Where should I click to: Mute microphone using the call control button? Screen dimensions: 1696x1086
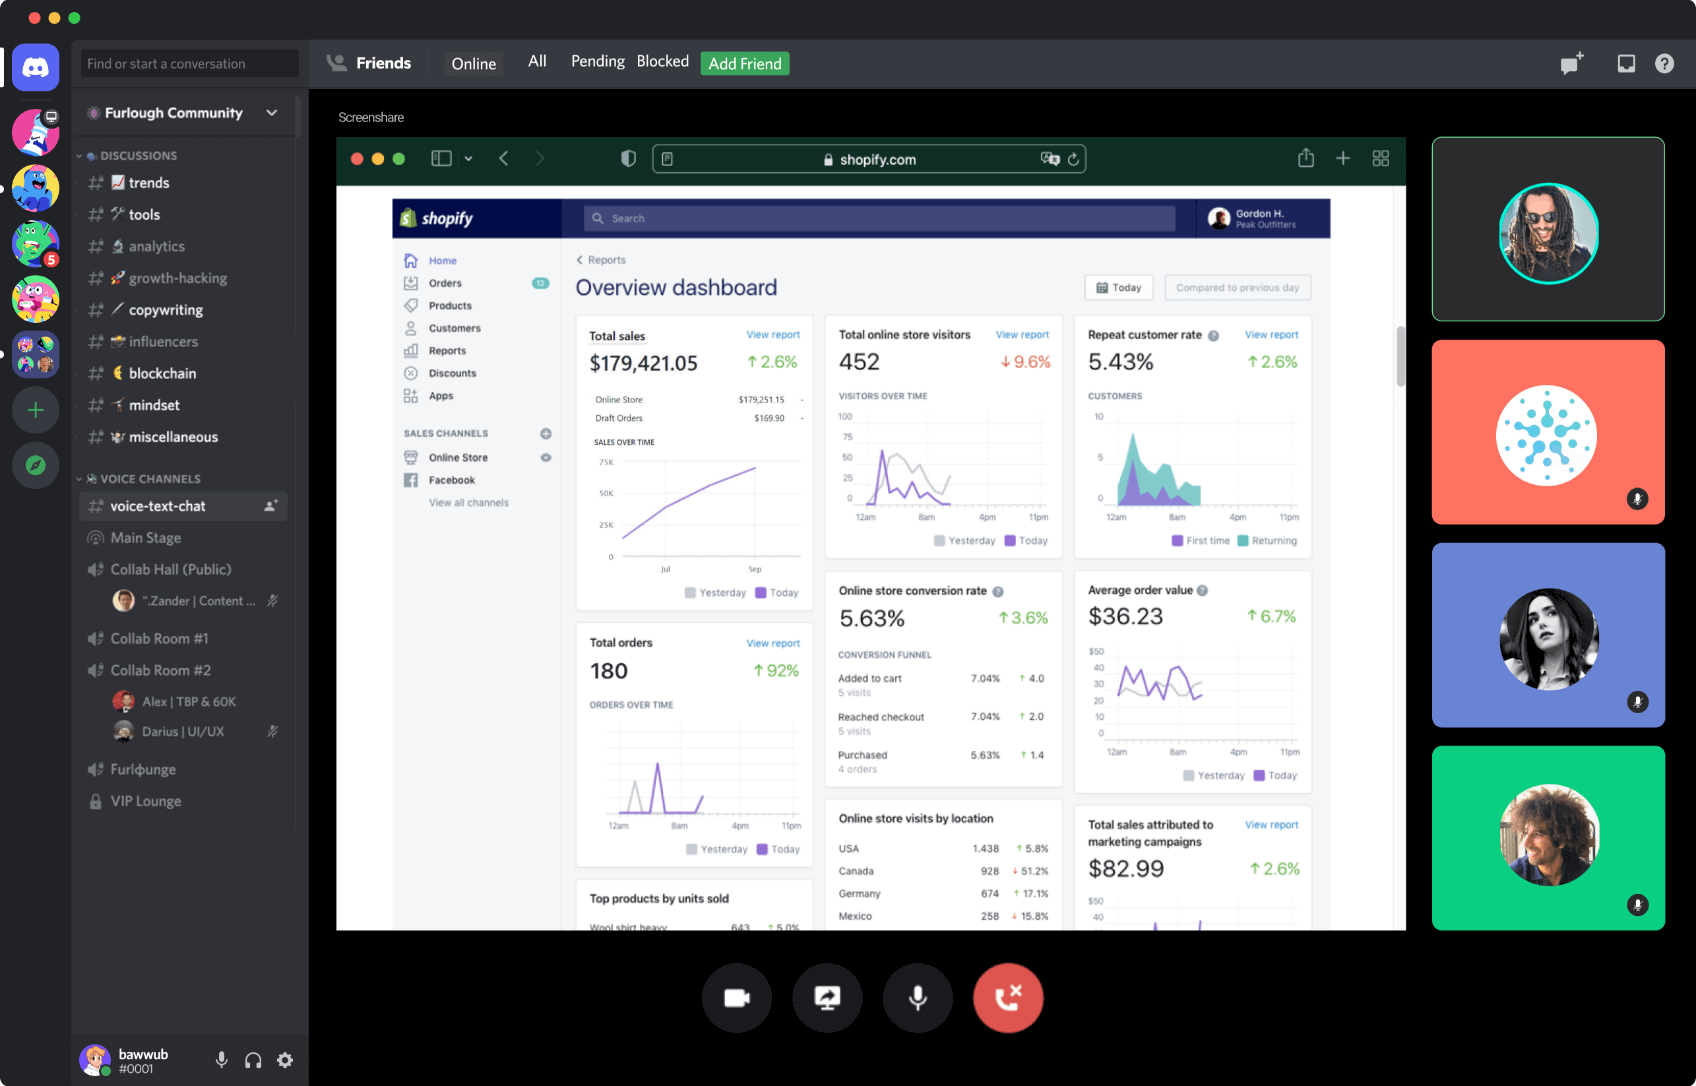(x=918, y=998)
